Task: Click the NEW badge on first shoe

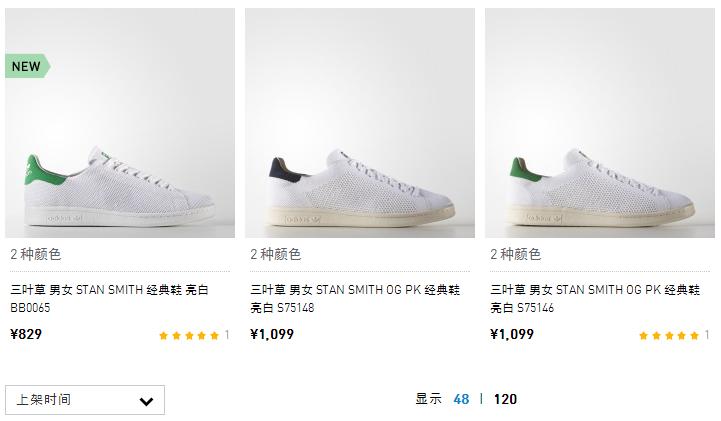Action: 27,67
